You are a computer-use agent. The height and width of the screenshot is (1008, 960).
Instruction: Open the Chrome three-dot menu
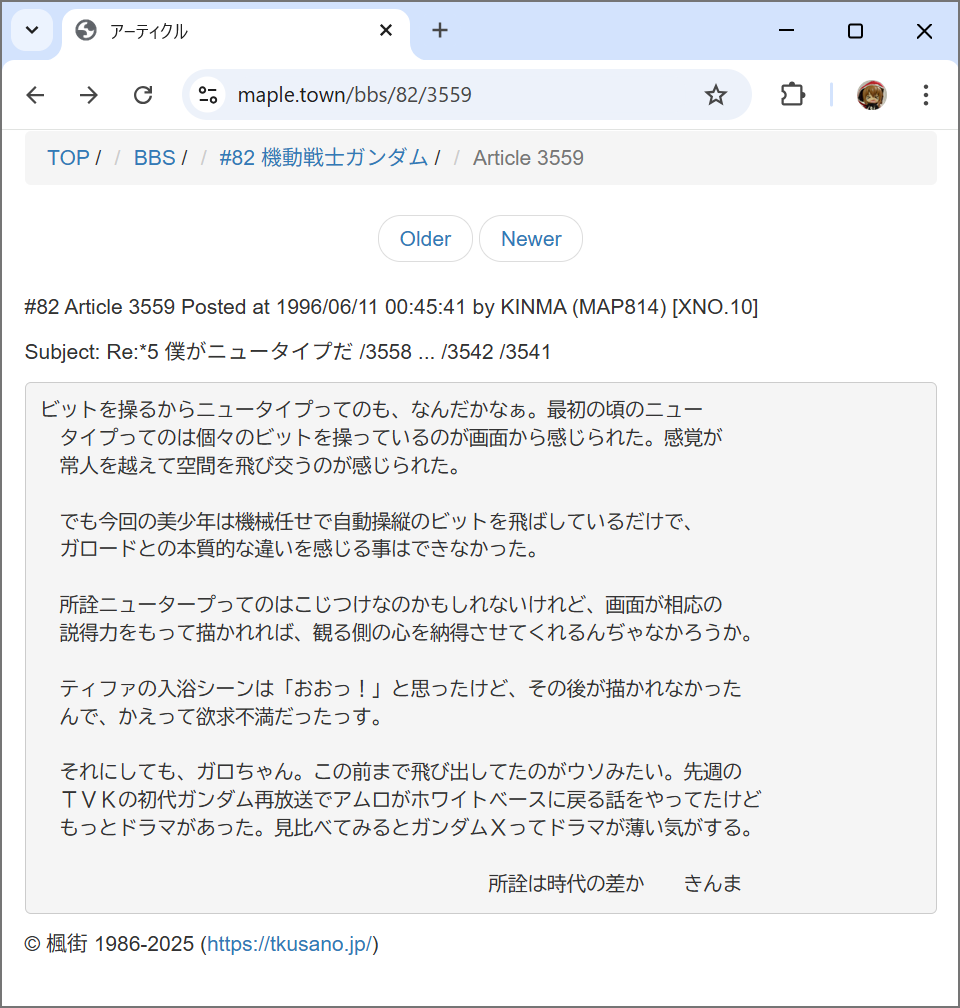tap(925, 95)
